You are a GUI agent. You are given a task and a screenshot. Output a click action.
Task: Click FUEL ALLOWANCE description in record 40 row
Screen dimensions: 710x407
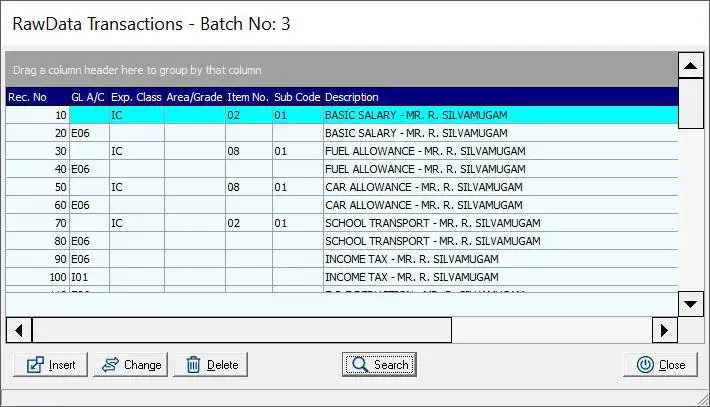[x=500, y=169]
